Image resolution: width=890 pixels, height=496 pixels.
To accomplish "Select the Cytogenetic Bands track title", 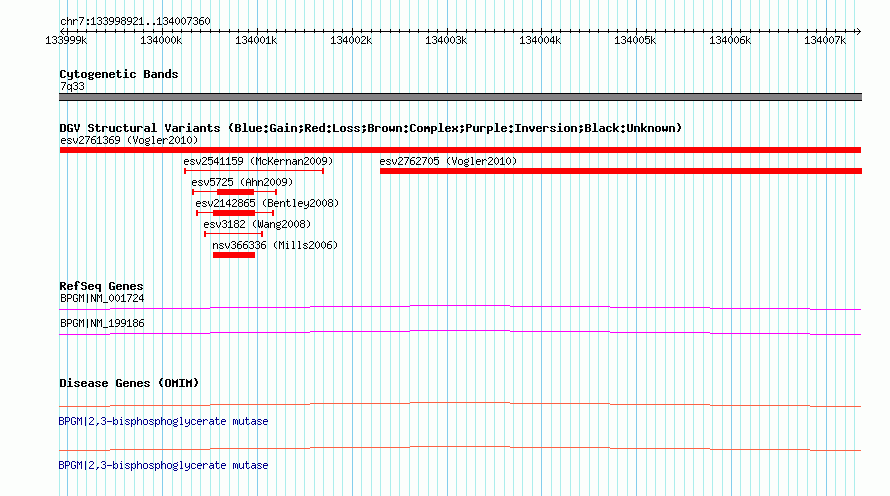I will click(x=119, y=74).
